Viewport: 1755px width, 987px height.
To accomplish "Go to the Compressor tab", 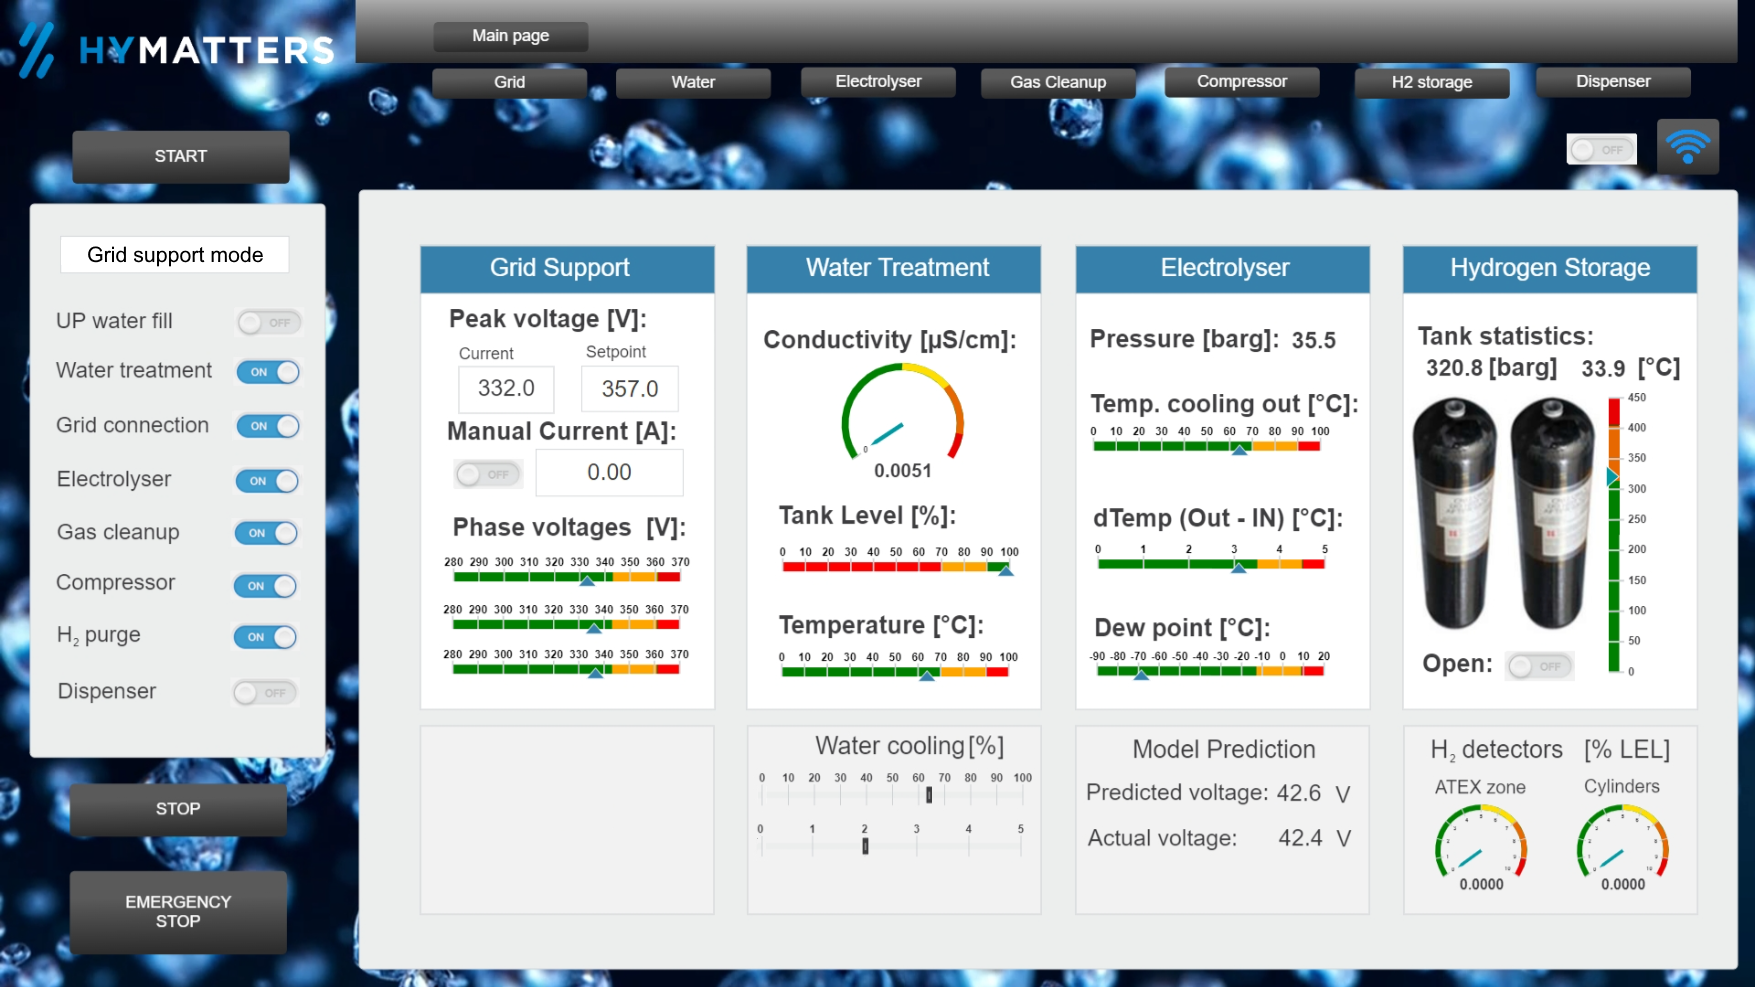I will tap(1241, 82).
